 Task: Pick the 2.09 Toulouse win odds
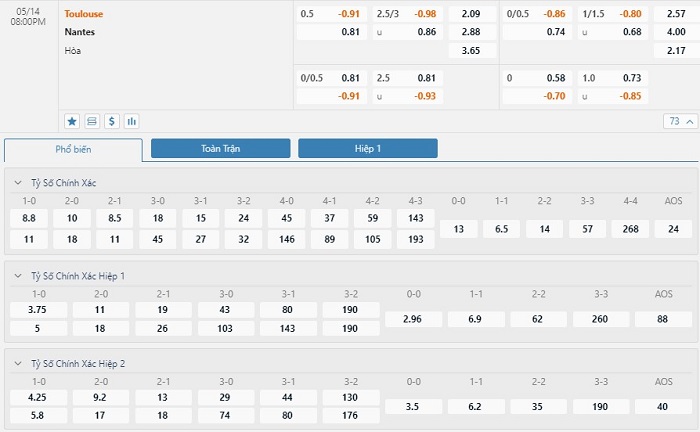[x=472, y=14]
